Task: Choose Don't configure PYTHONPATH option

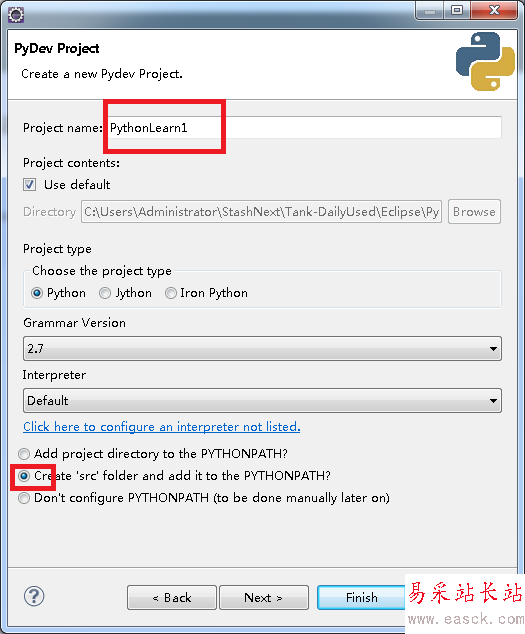Action: point(24,498)
